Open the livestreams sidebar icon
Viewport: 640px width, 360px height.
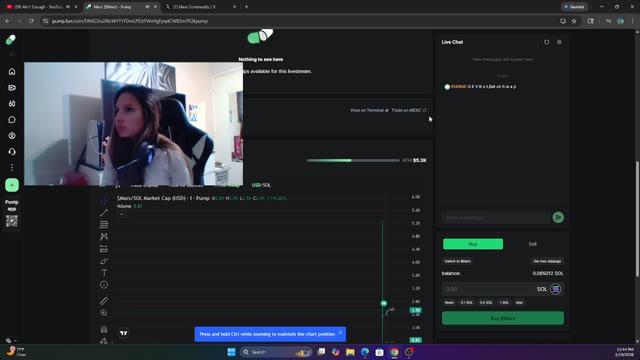[12, 88]
